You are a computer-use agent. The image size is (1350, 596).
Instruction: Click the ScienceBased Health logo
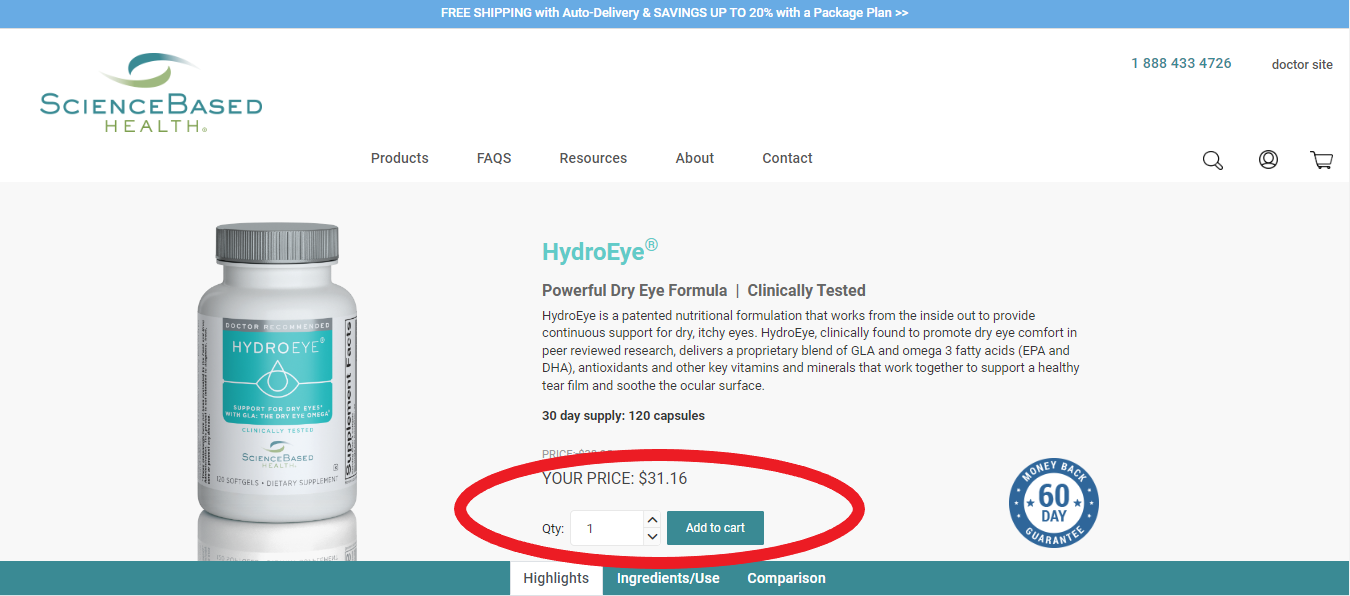pos(151,93)
